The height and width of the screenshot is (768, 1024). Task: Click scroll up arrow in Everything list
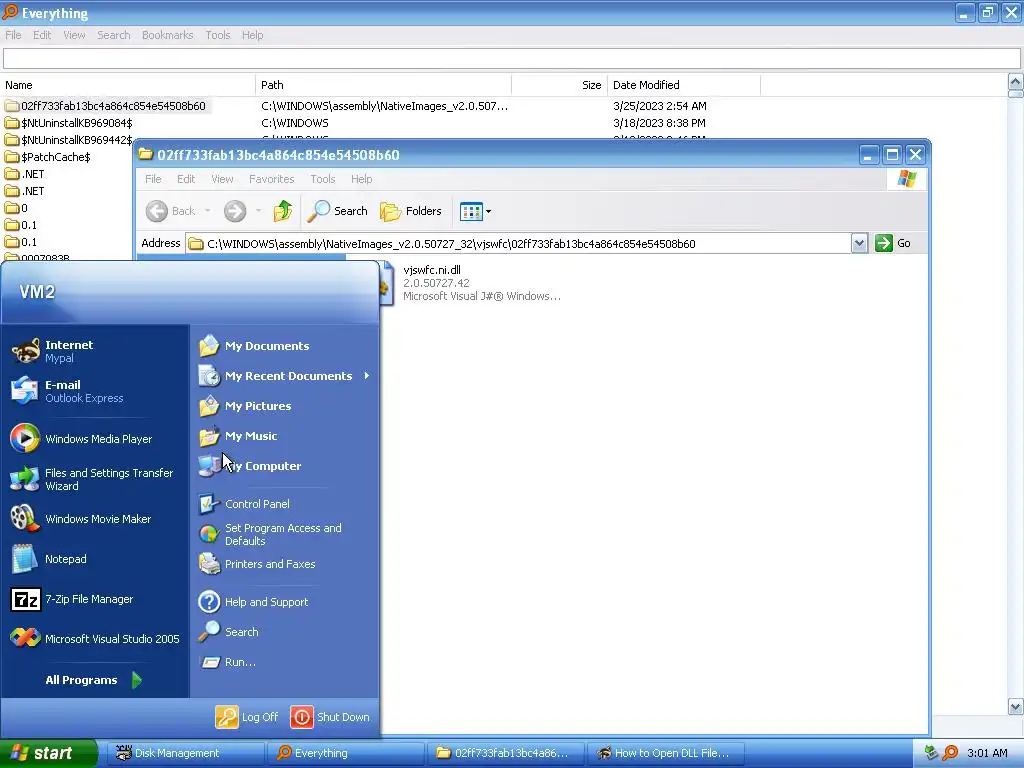(1016, 82)
